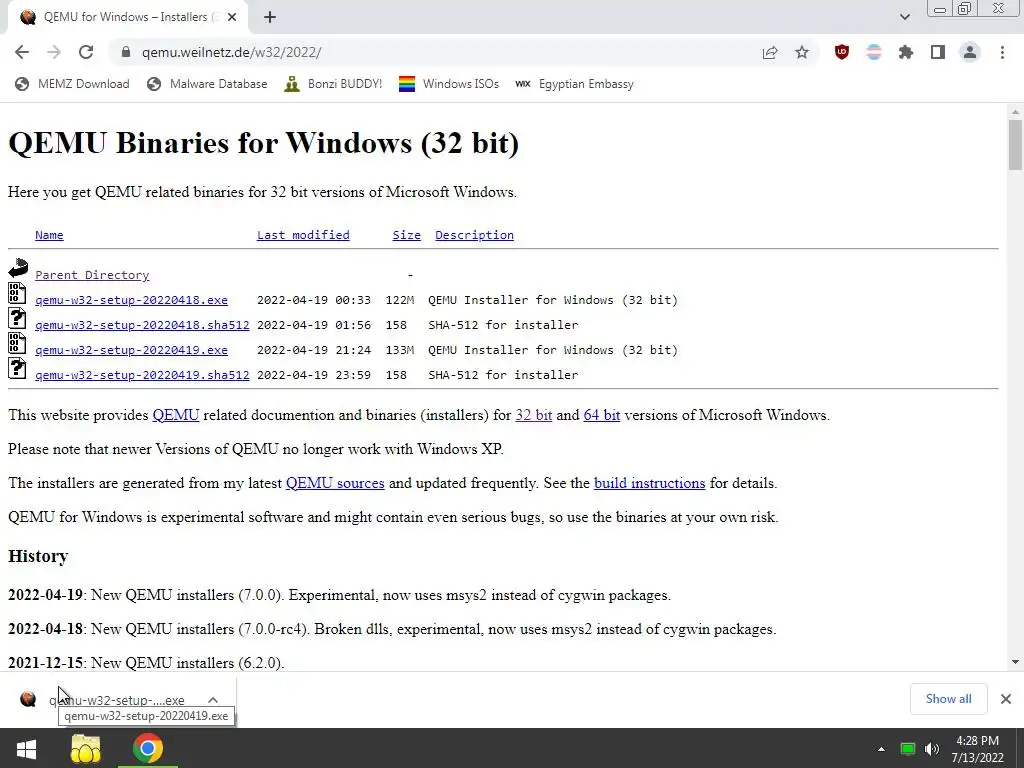This screenshot has width=1024, height=768.
Task: Download qemu-w32-setup-20220418.exe
Action: tap(131, 300)
